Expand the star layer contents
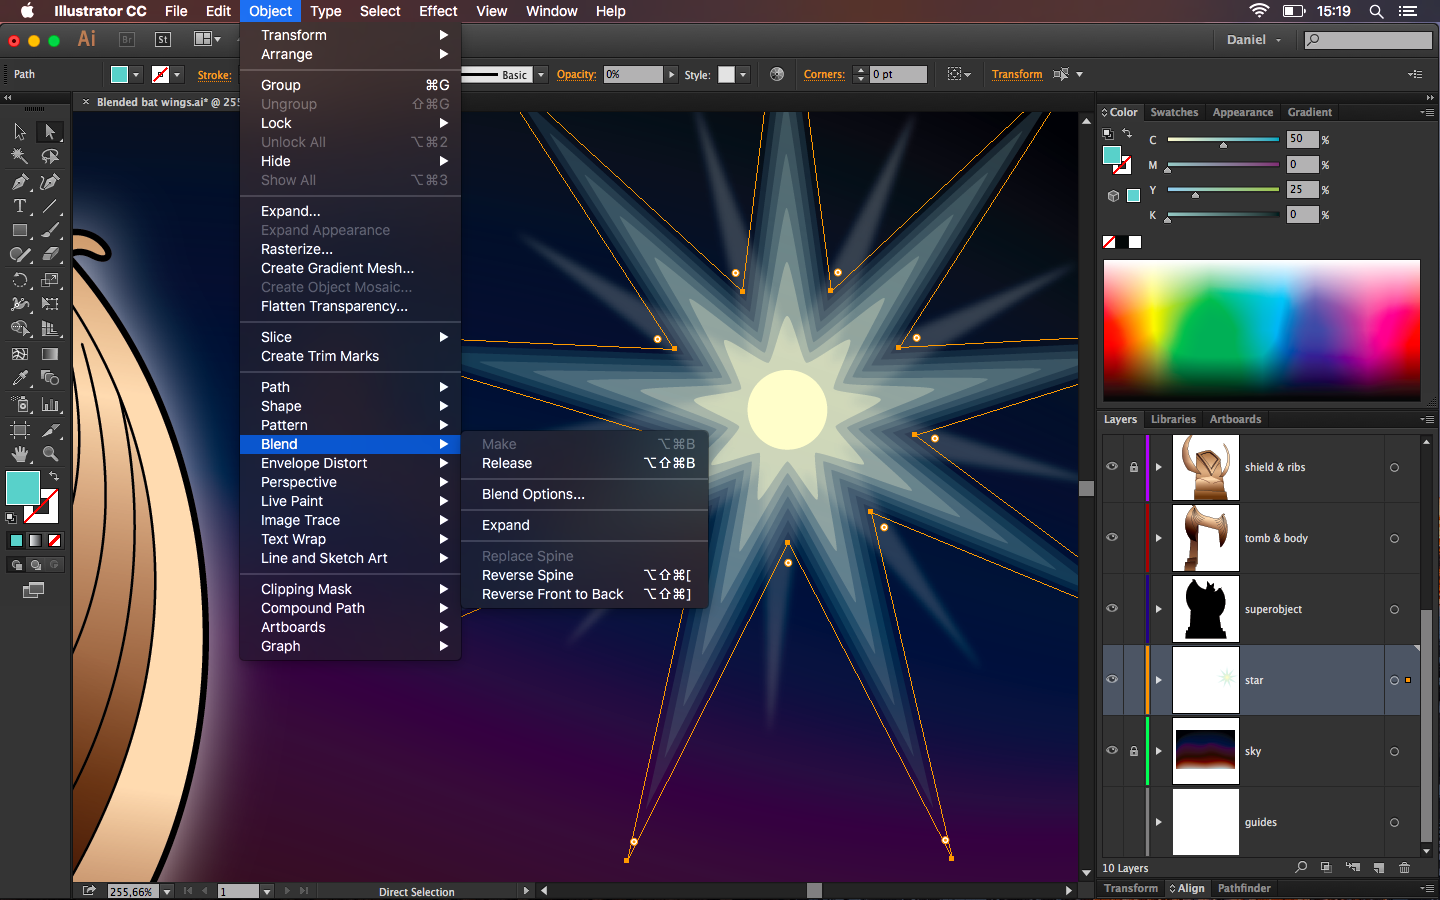Viewport: 1440px width, 900px height. click(1159, 680)
